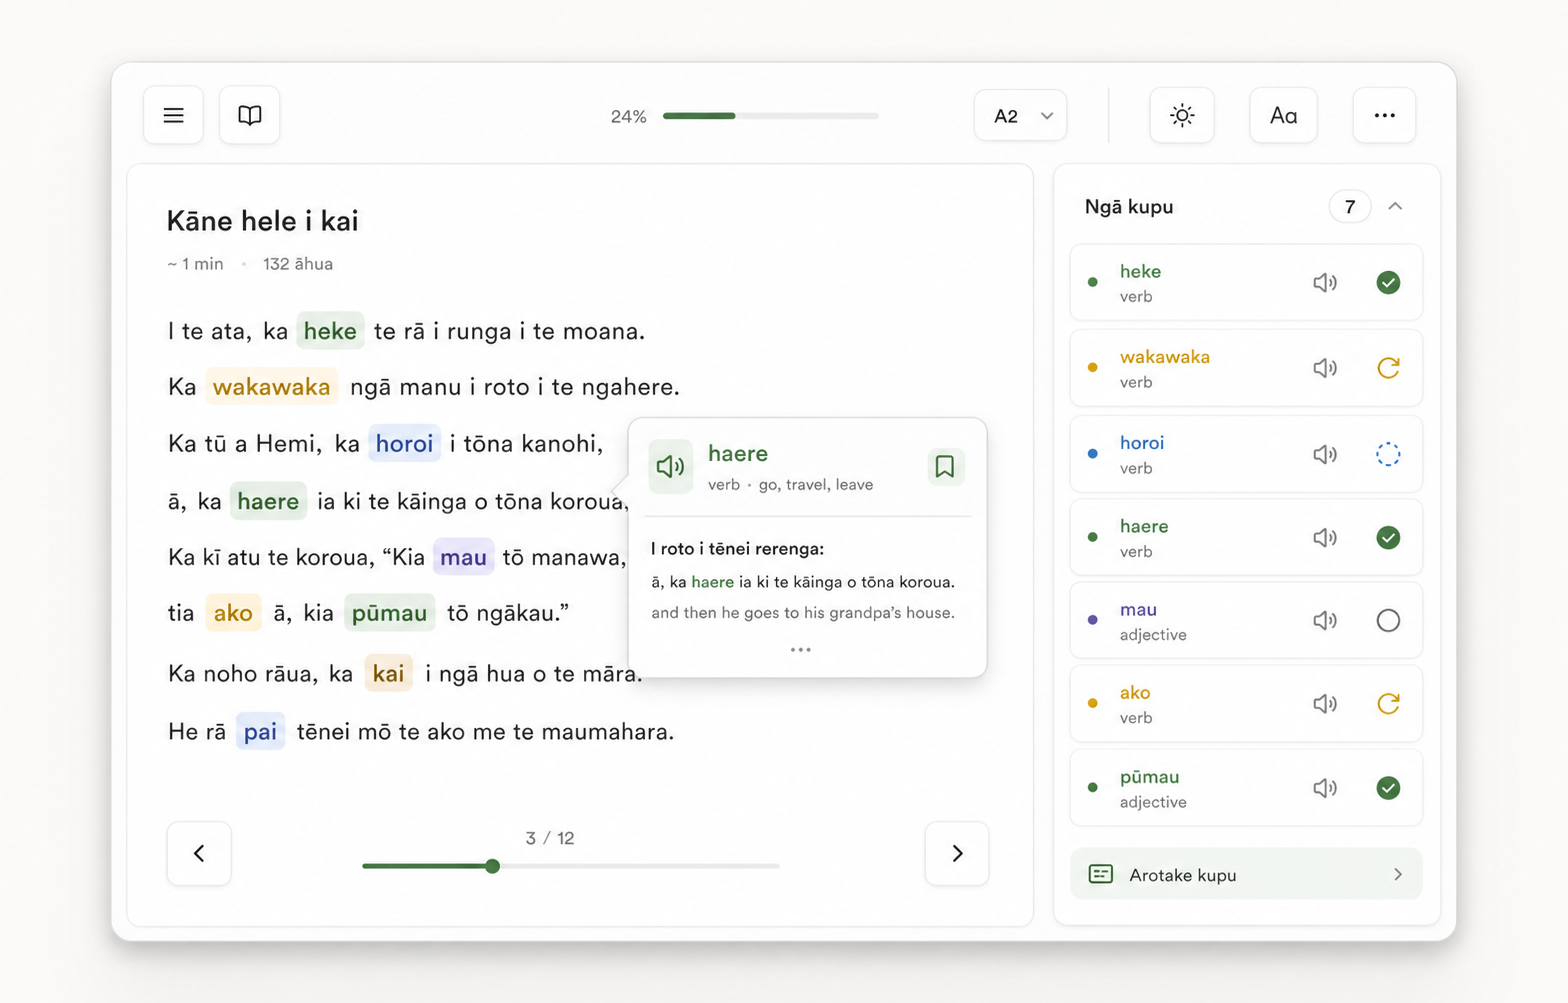Play haere pronunciation in popup
1568x1003 pixels.
tap(670, 466)
